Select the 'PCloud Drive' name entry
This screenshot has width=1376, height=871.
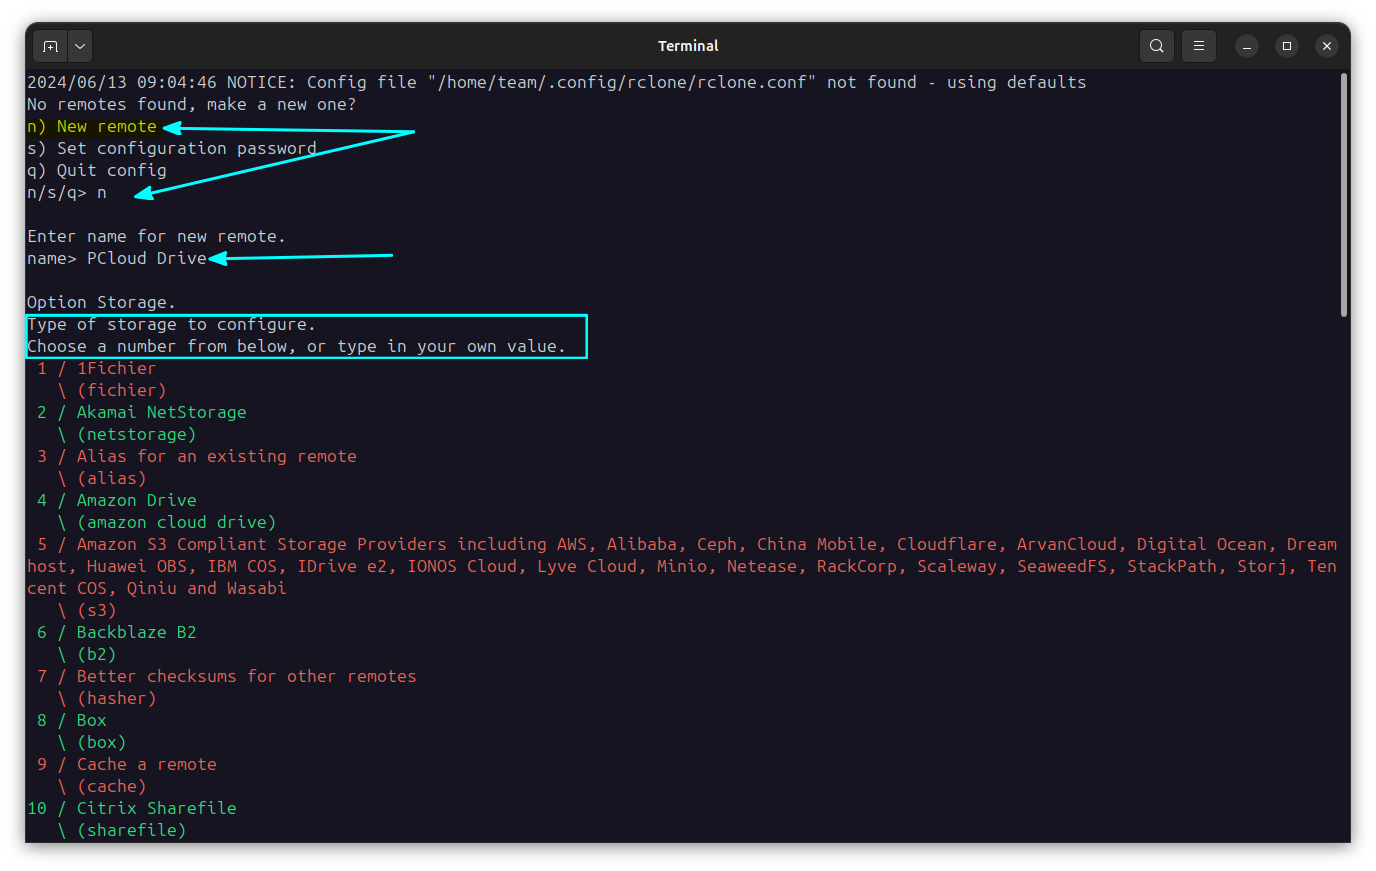coord(143,258)
